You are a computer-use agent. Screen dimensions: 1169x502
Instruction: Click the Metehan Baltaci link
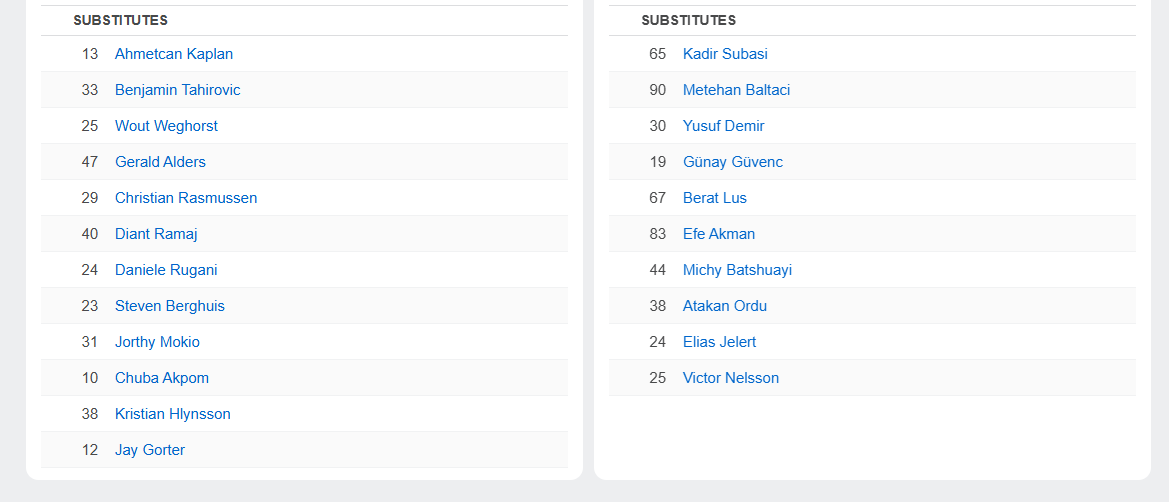click(736, 90)
